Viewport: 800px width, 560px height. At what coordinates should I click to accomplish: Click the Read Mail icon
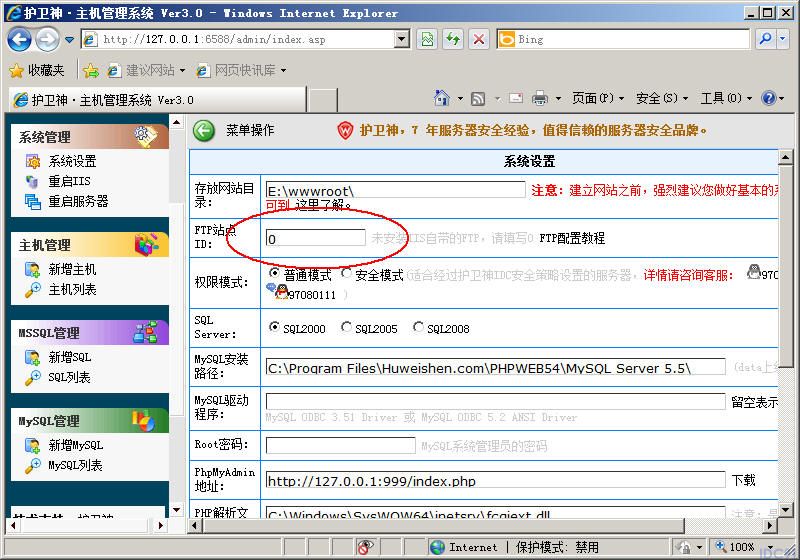tap(516, 97)
